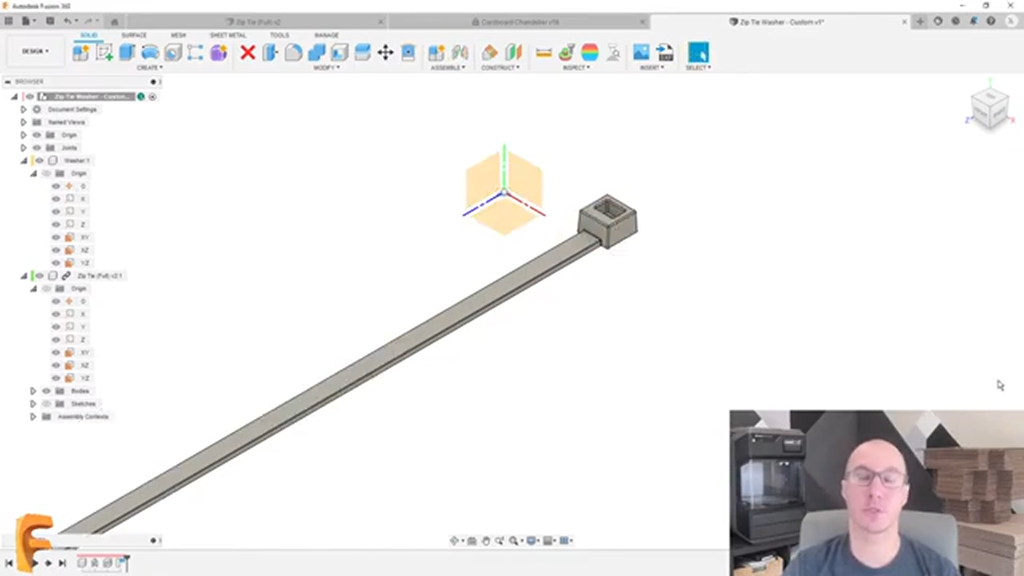The height and width of the screenshot is (576, 1024).
Task: Click the Select tool icon
Action: click(x=698, y=52)
